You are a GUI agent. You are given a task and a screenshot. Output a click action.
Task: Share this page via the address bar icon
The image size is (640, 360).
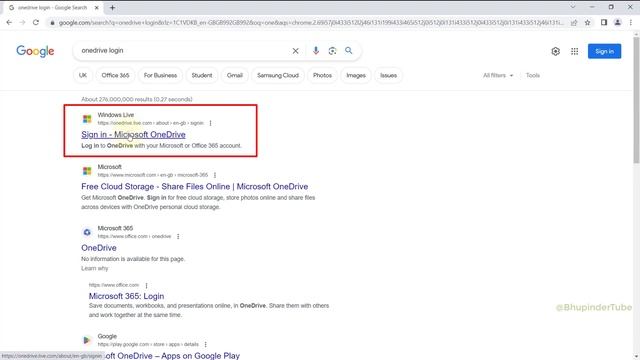pyautogui.click(x=574, y=23)
